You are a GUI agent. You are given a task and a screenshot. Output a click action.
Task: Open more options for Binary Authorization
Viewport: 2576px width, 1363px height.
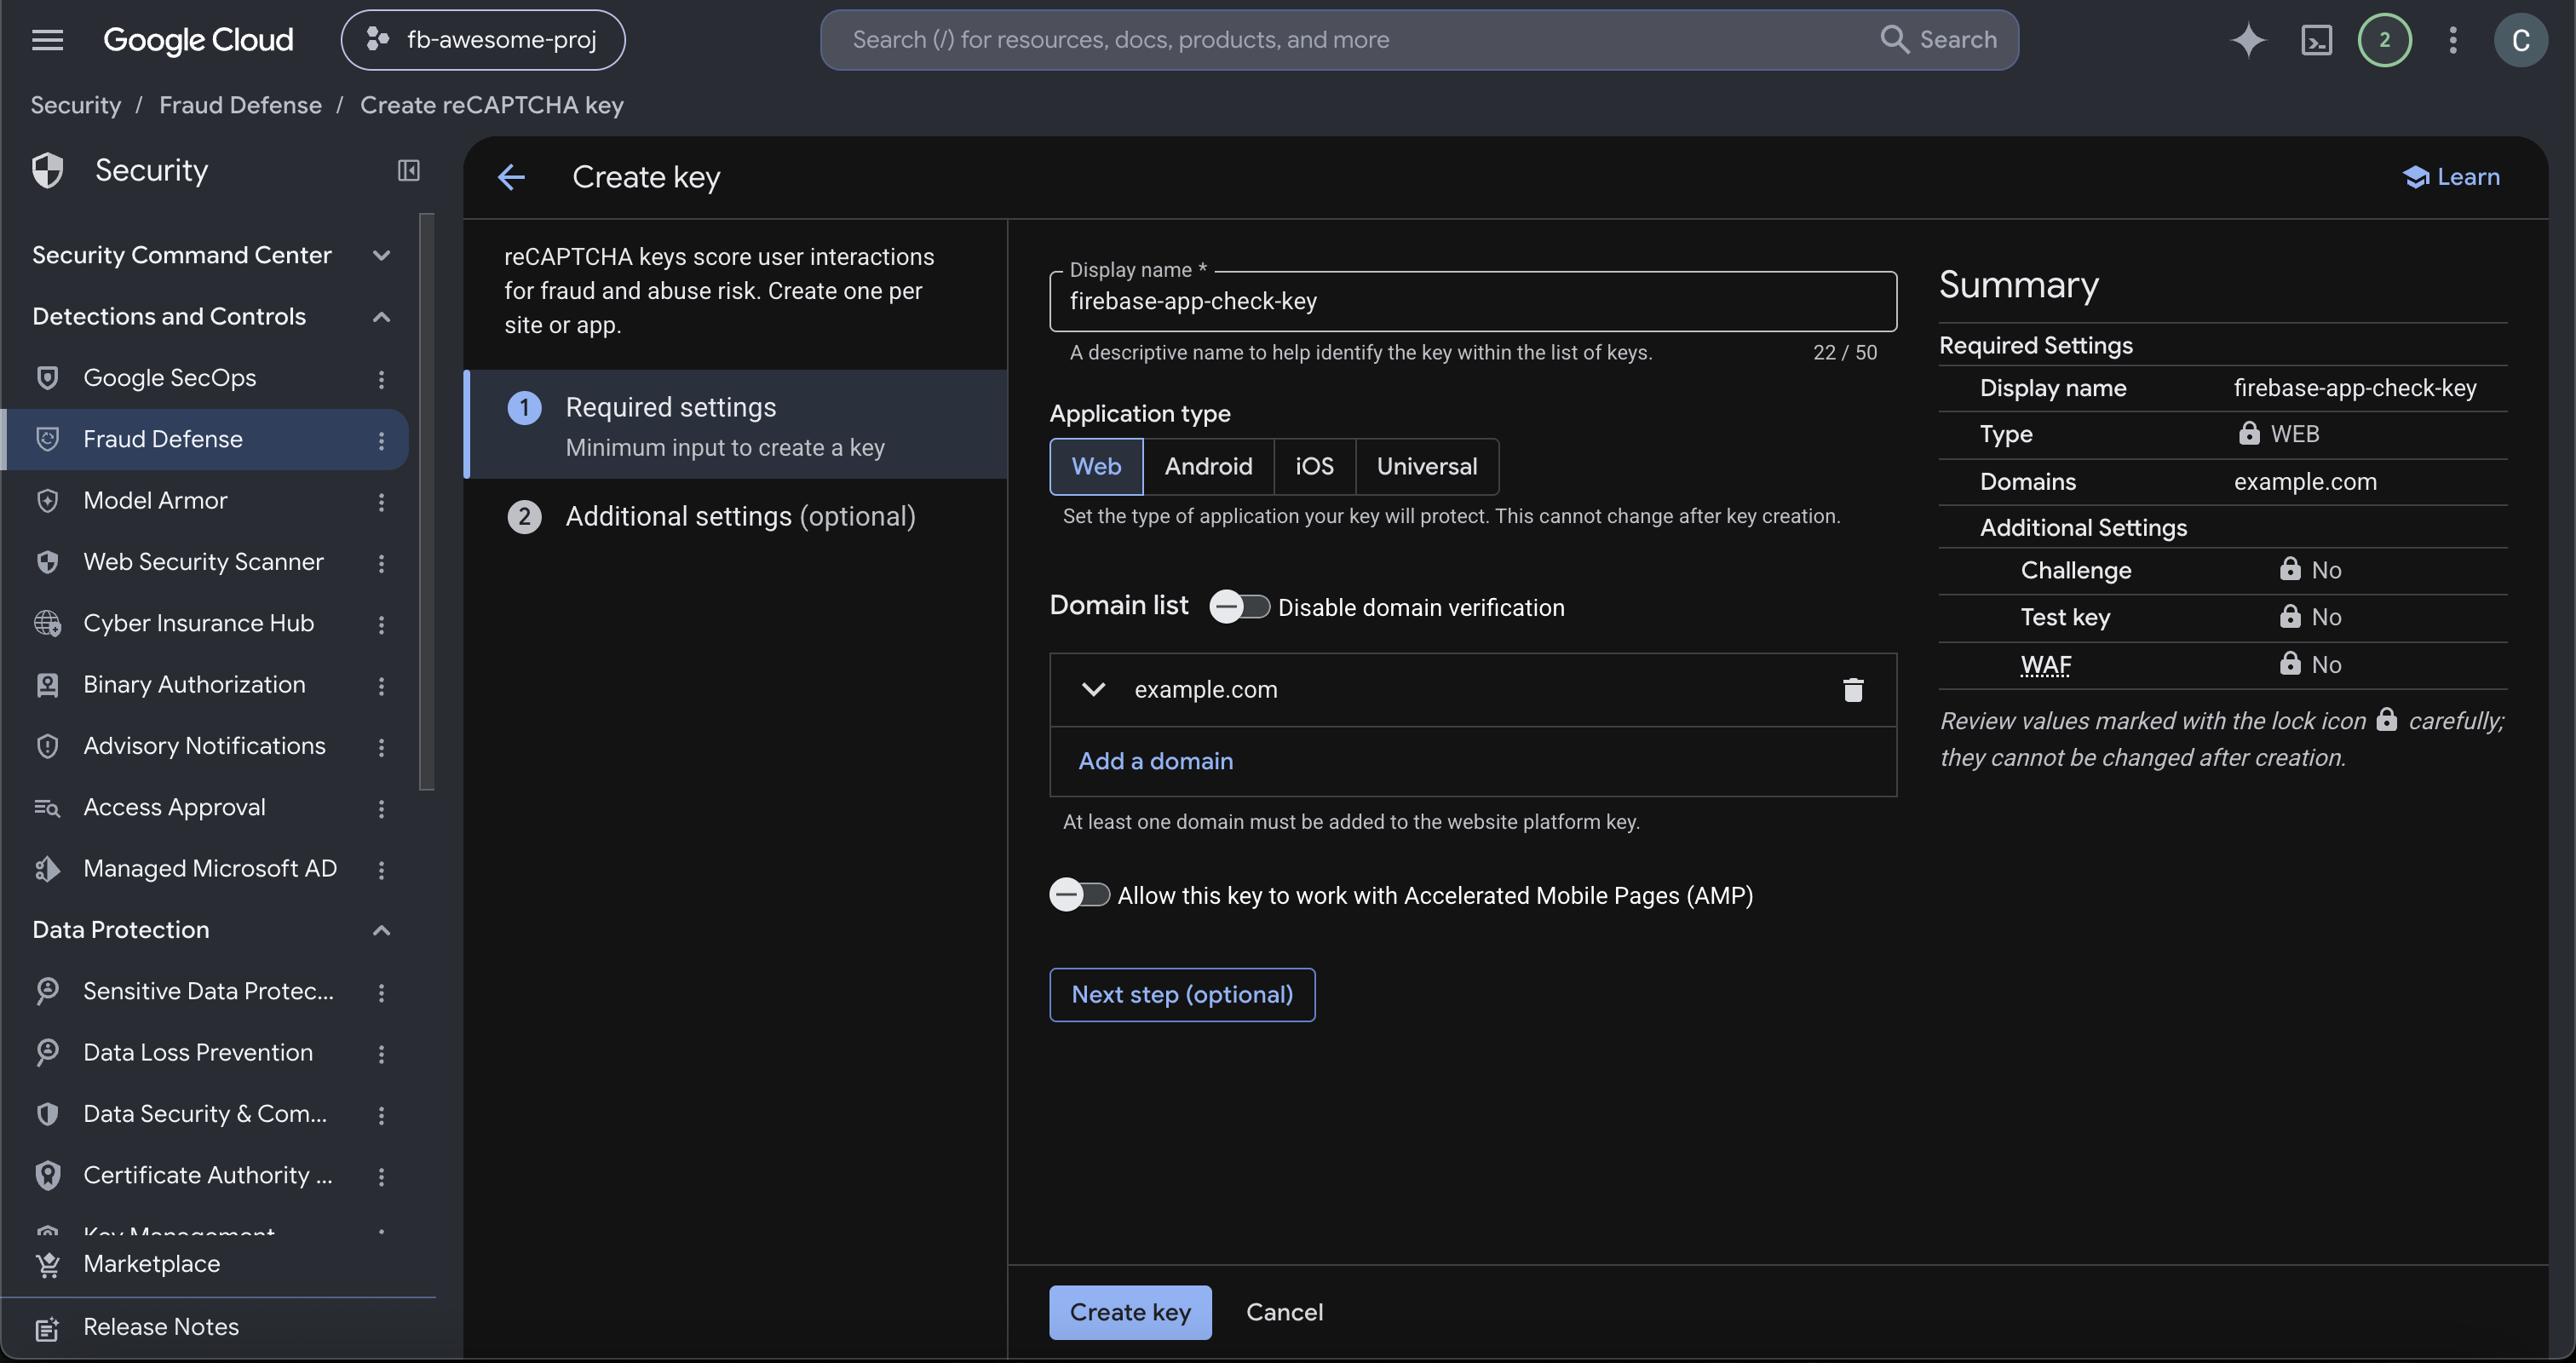point(381,685)
